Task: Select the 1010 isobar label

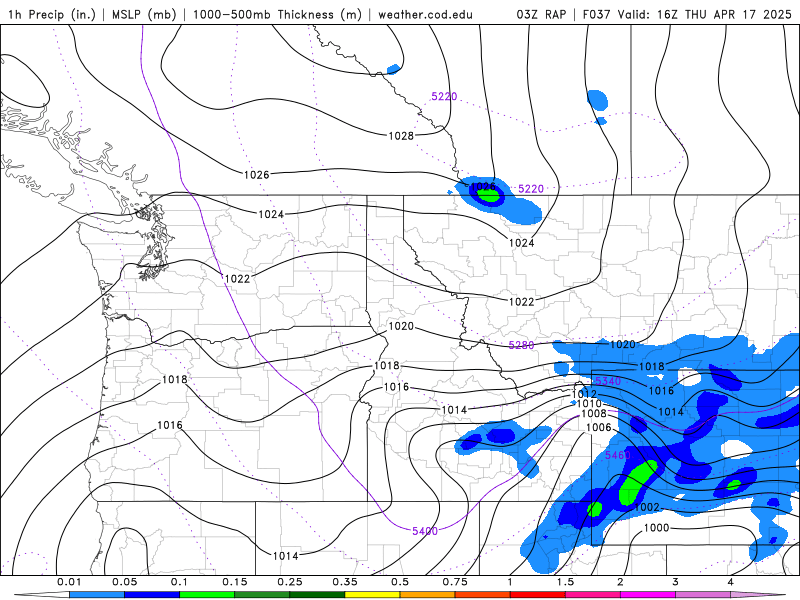Action: tap(589, 404)
